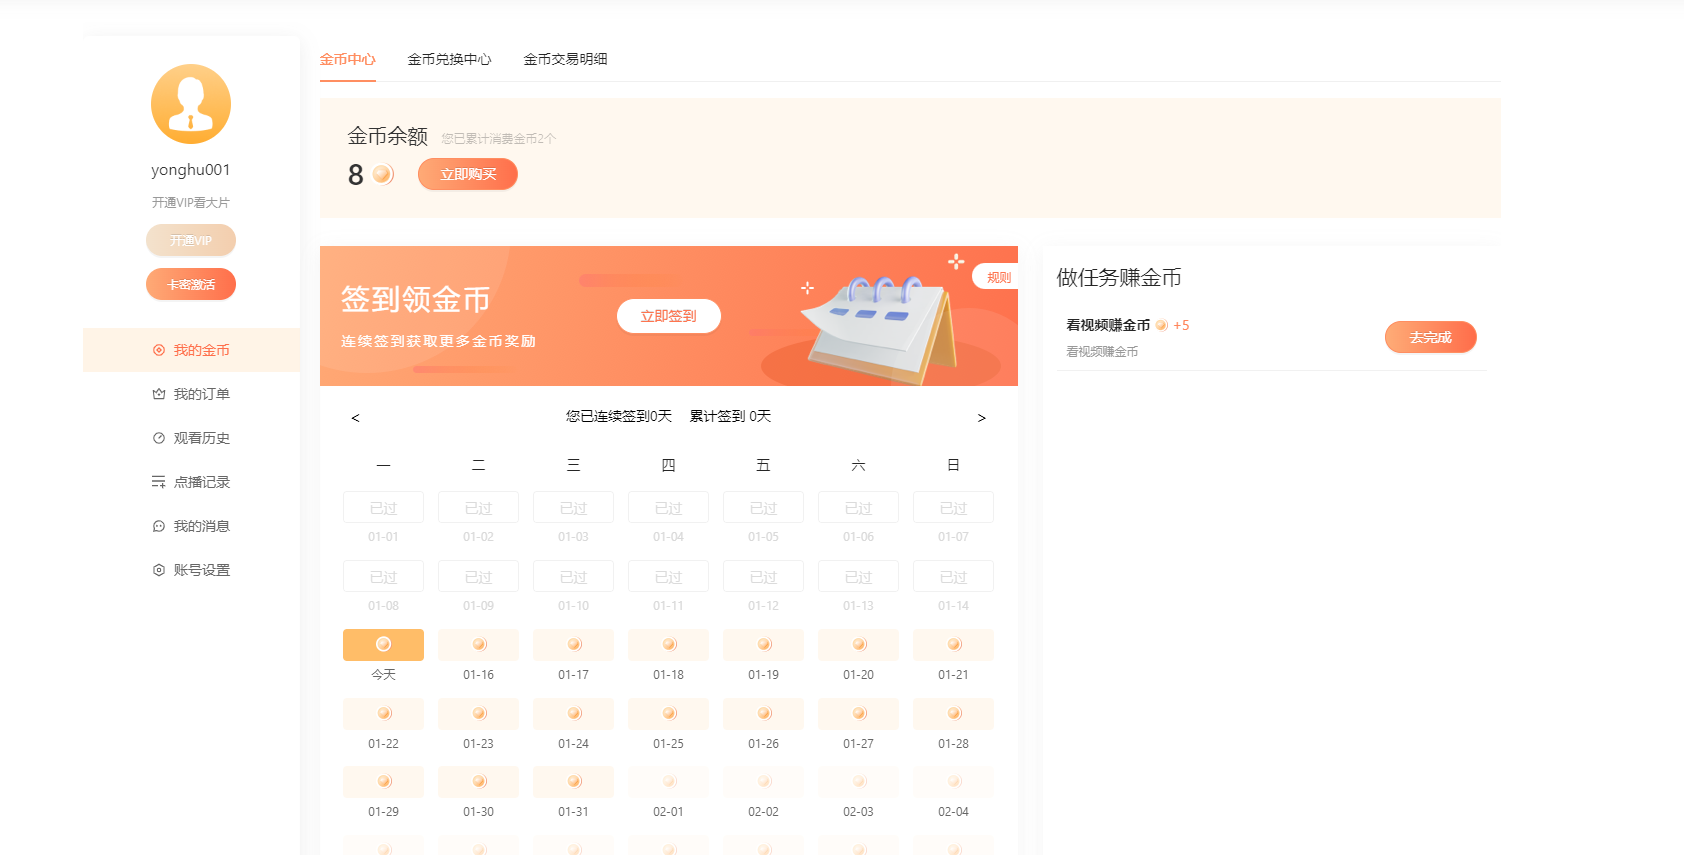
Task: Switch to the 金币交易明细 tab
Action: (565, 59)
